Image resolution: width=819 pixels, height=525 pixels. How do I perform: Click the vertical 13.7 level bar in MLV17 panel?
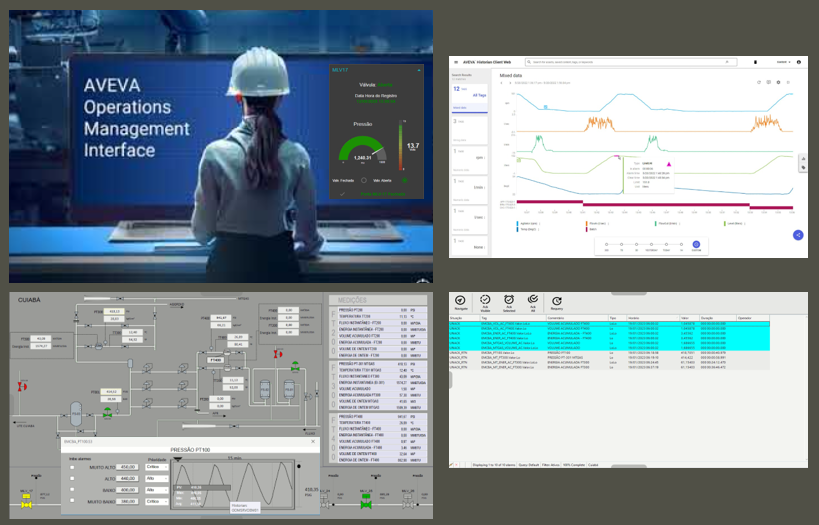(x=401, y=145)
